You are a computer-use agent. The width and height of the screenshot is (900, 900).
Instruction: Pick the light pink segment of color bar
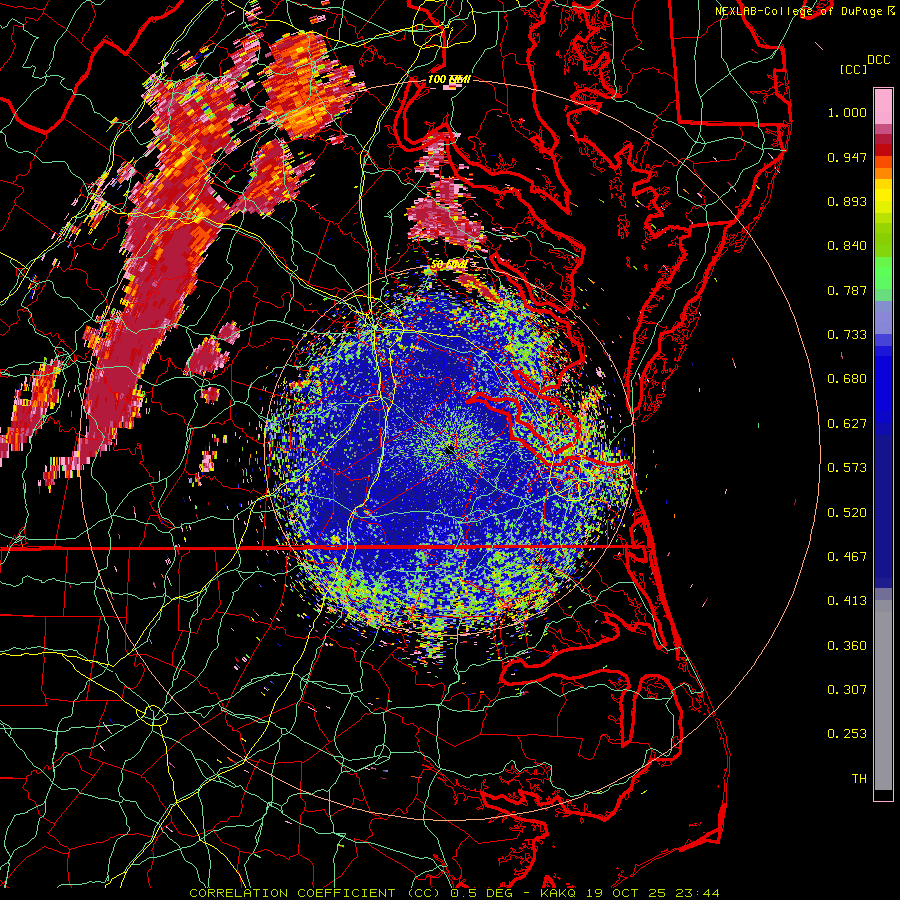(x=883, y=106)
